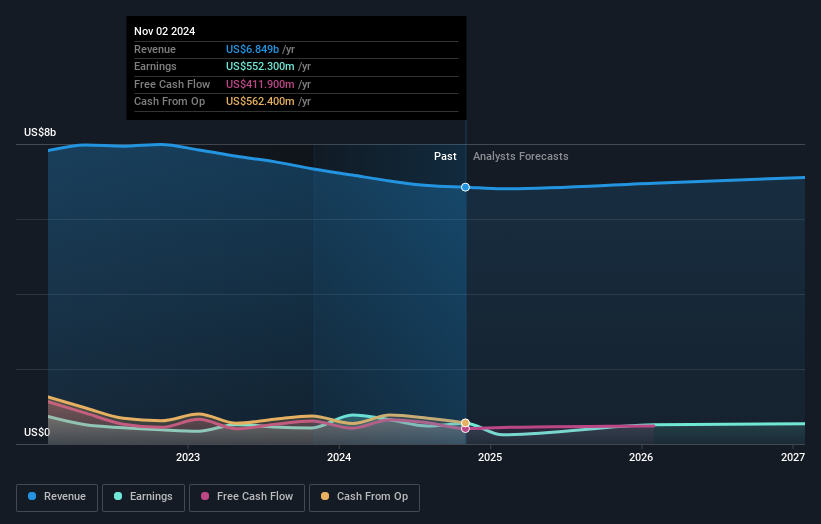821x524 pixels.
Task: Click the Free Cash Flow row label in tooltip
Action: (x=172, y=84)
